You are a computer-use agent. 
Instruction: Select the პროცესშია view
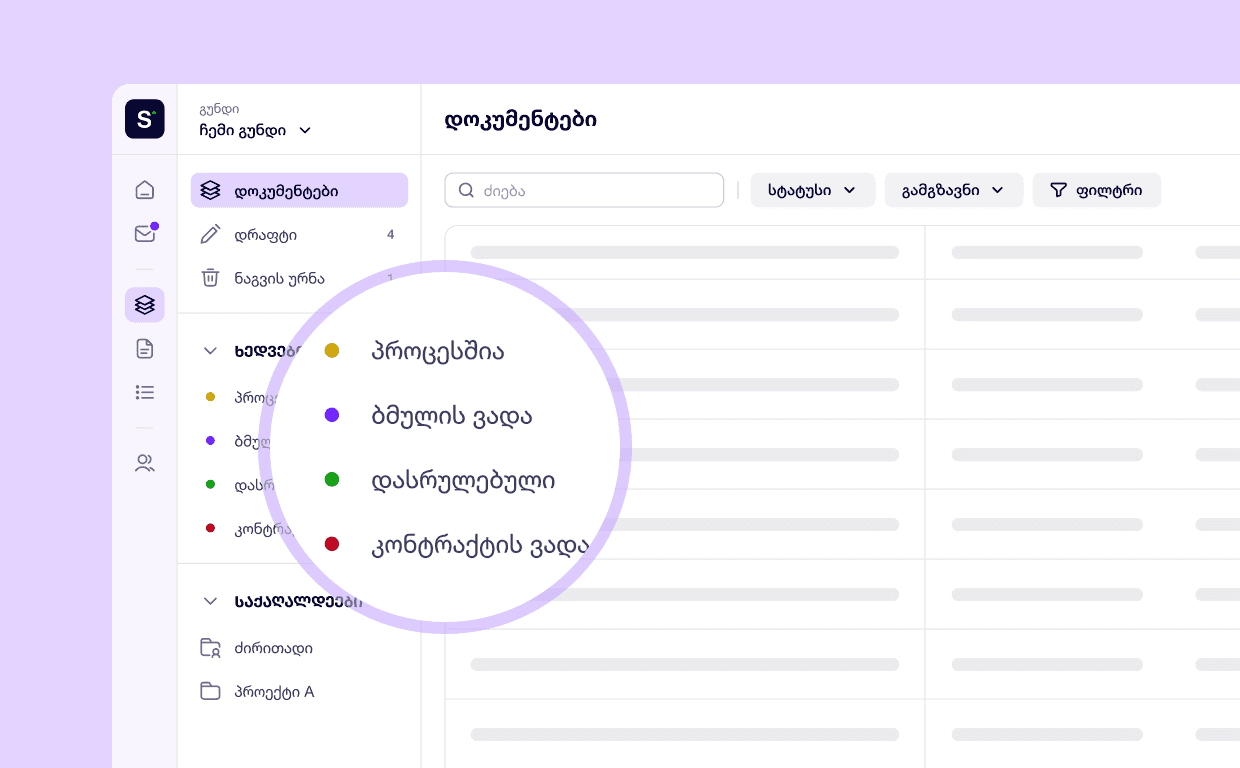pos(438,351)
